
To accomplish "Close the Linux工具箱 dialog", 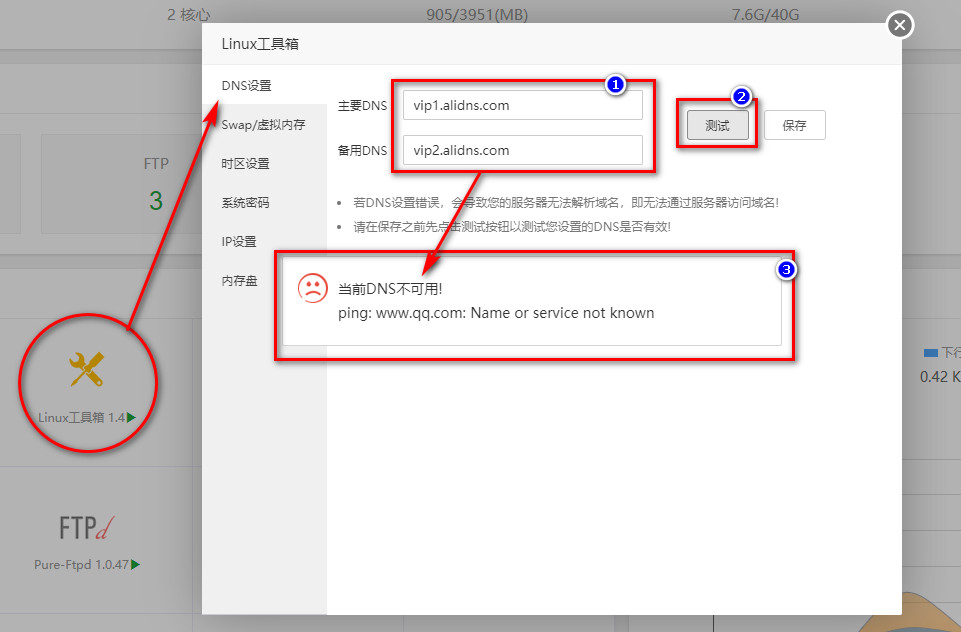I will coord(900,25).
